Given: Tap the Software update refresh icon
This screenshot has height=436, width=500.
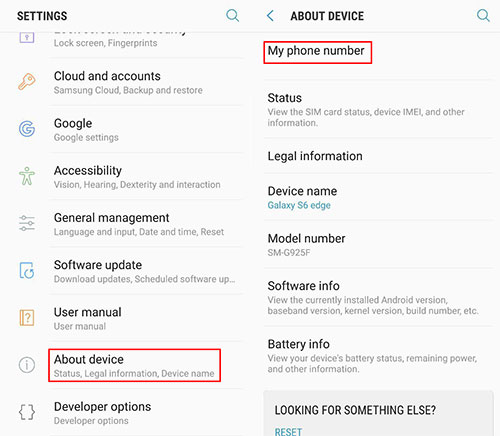Looking at the screenshot, I should click(27, 270).
